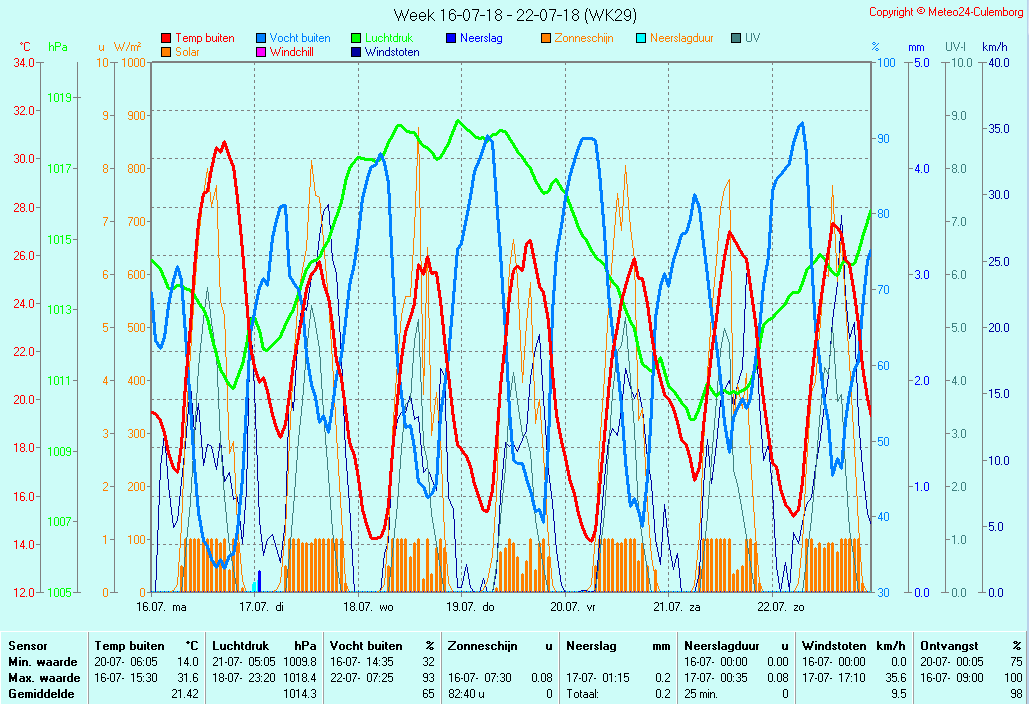Viewport: 1029px width, 704px height.
Task: Click the orange Zonneschijn legend swatch
Action: pyautogui.click(x=546, y=39)
